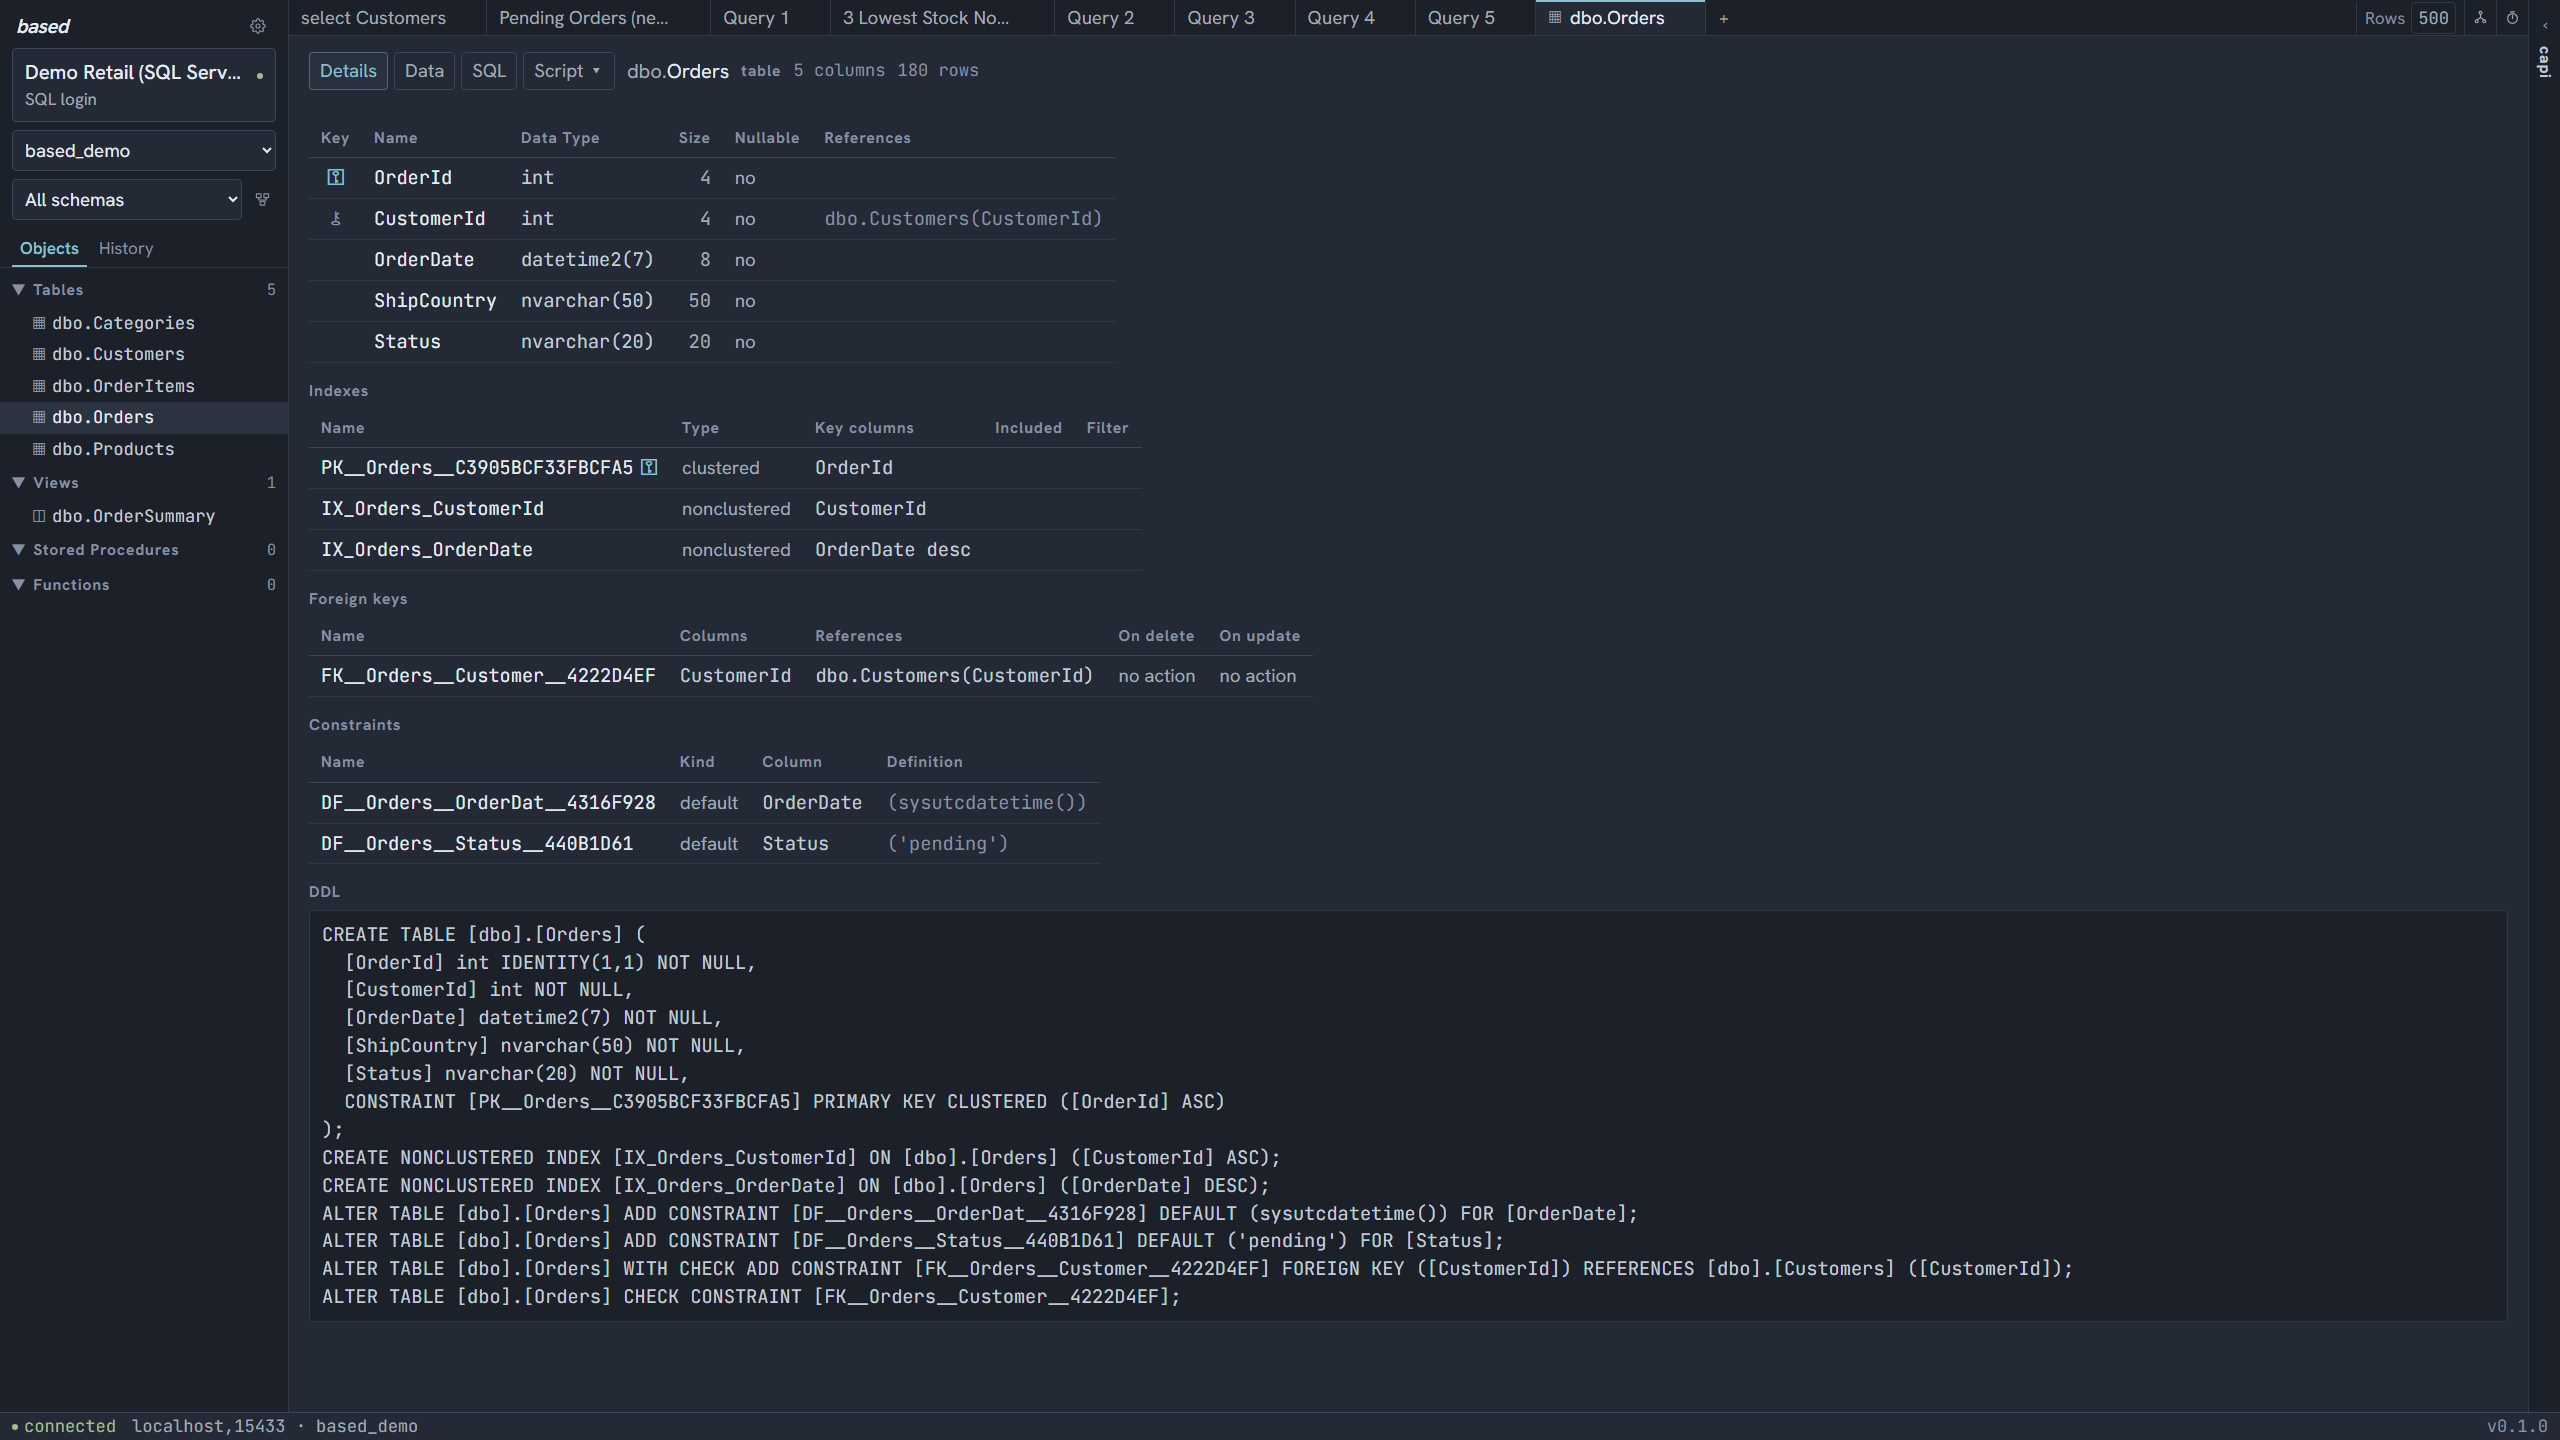
Task: Expand the capi side panel with the chevron
Action: (x=2545, y=26)
